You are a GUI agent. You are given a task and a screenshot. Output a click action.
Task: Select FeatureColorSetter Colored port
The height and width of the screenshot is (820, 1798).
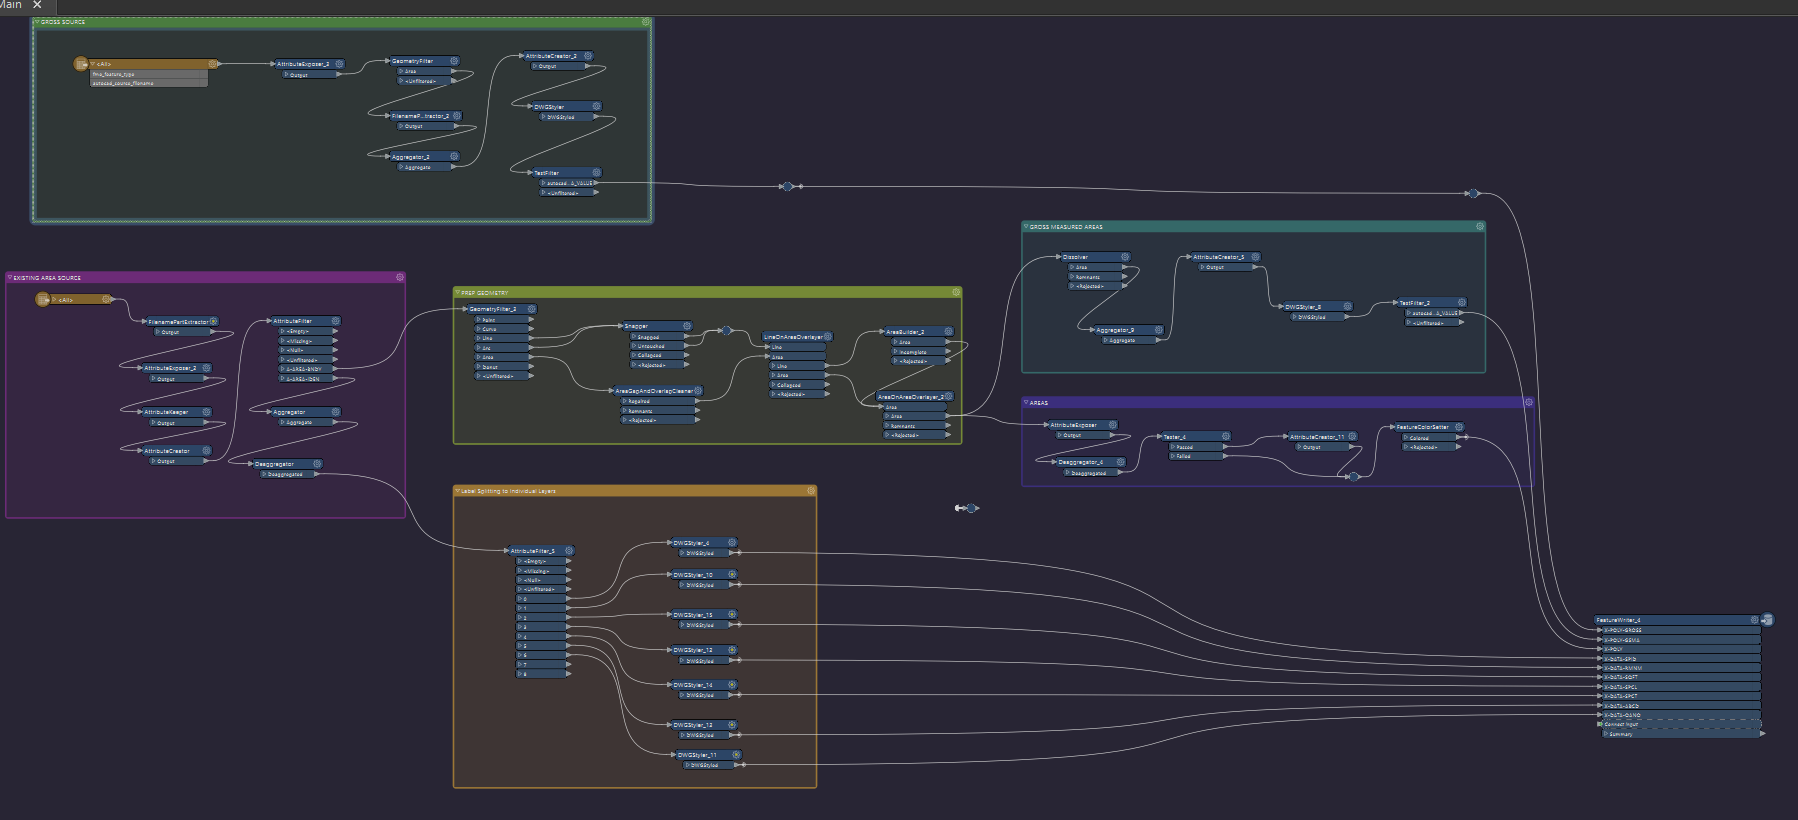pos(1433,437)
